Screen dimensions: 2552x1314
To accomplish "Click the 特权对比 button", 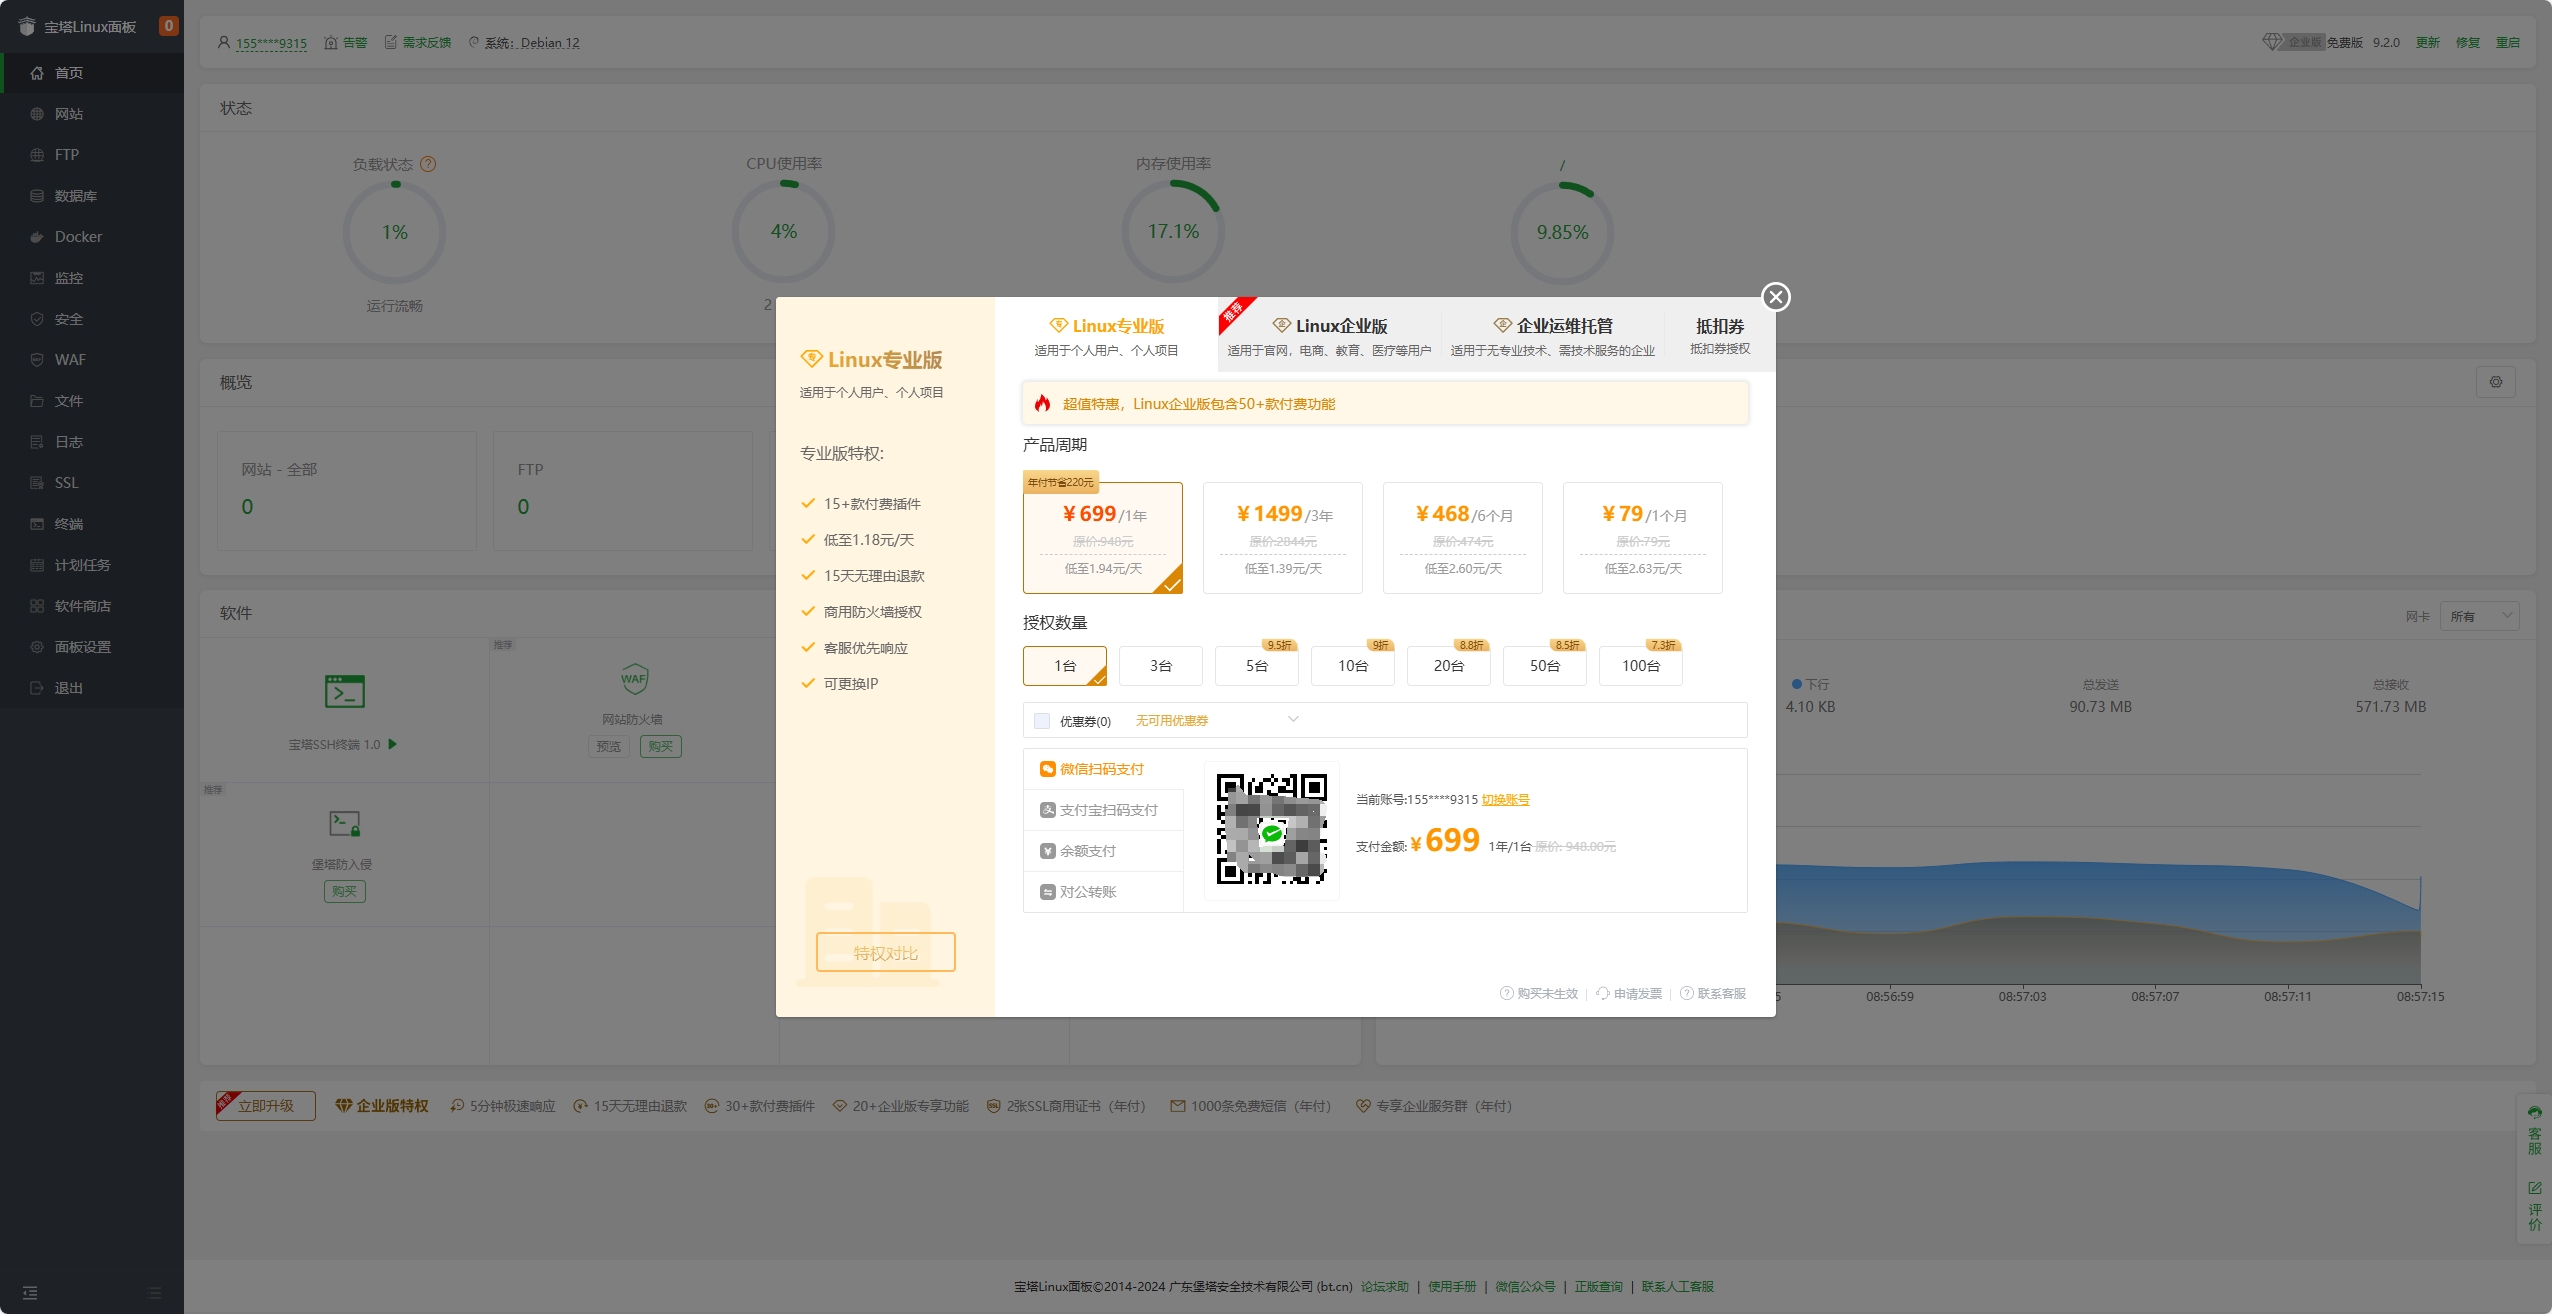I will click(885, 953).
